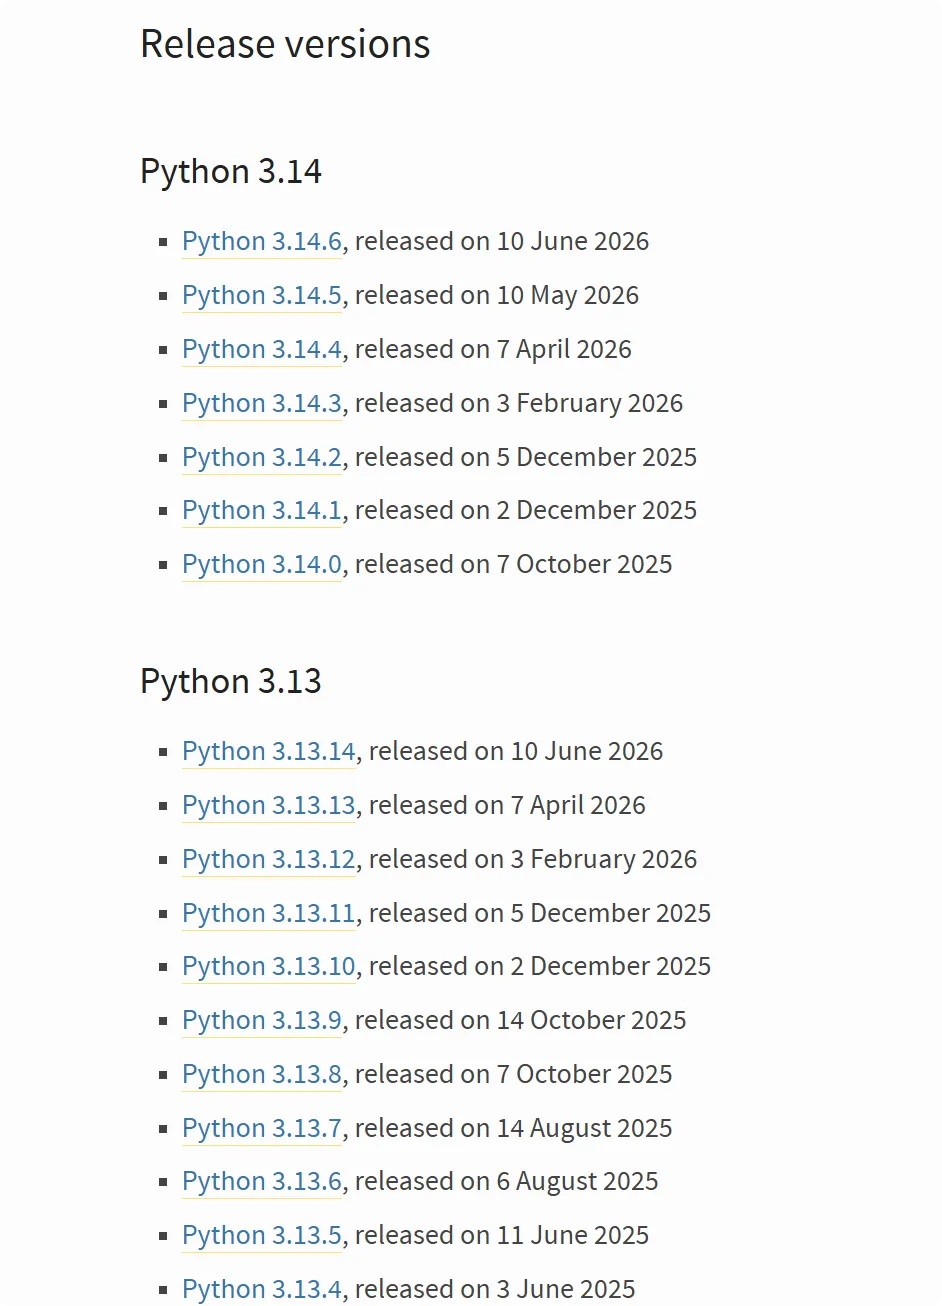Click the text 'released on 7 October 2025' for Python 3.14.0

(514, 565)
